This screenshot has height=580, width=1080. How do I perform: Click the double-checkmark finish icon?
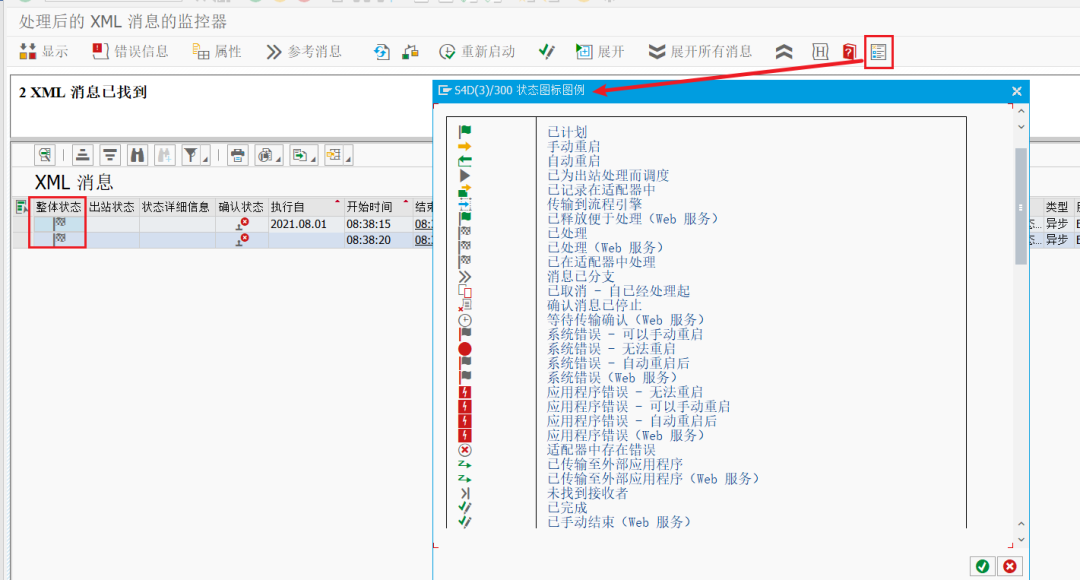coord(546,52)
